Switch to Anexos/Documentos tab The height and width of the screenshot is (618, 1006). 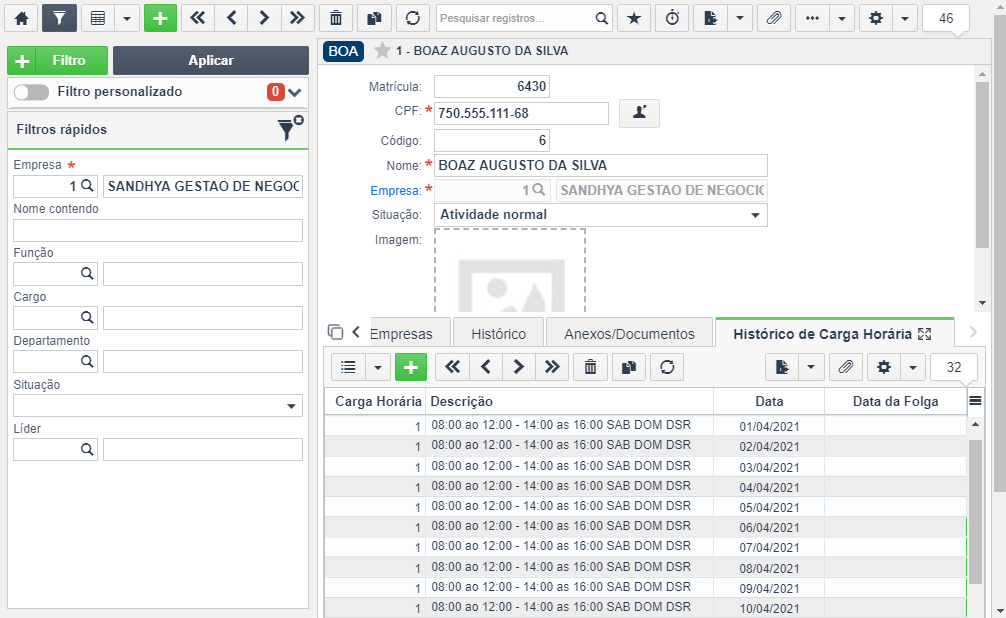629,334
